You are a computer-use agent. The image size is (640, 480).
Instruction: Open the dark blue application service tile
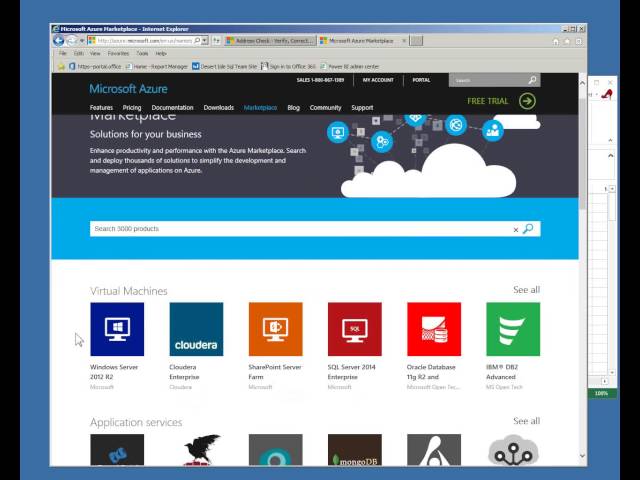point(117,450)
